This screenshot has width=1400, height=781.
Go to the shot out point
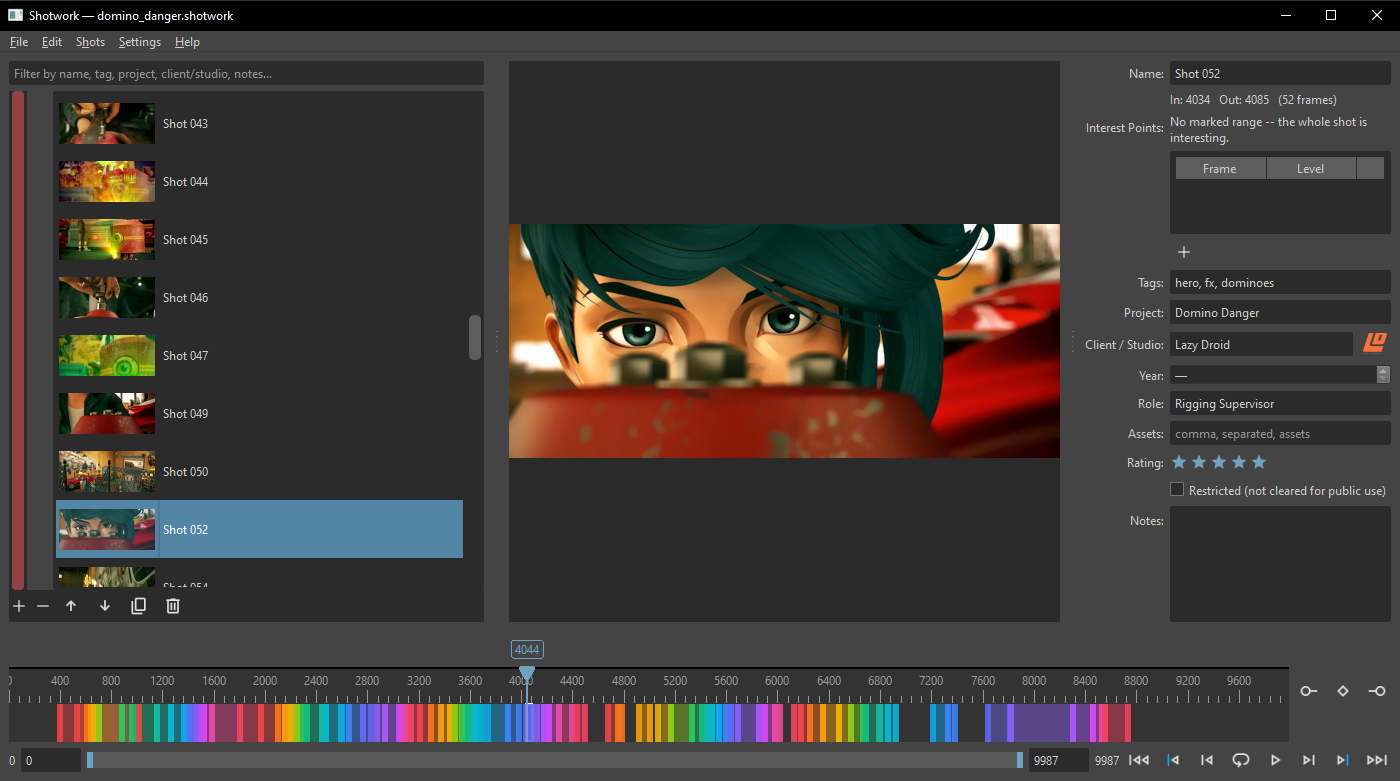(1343, 760)
